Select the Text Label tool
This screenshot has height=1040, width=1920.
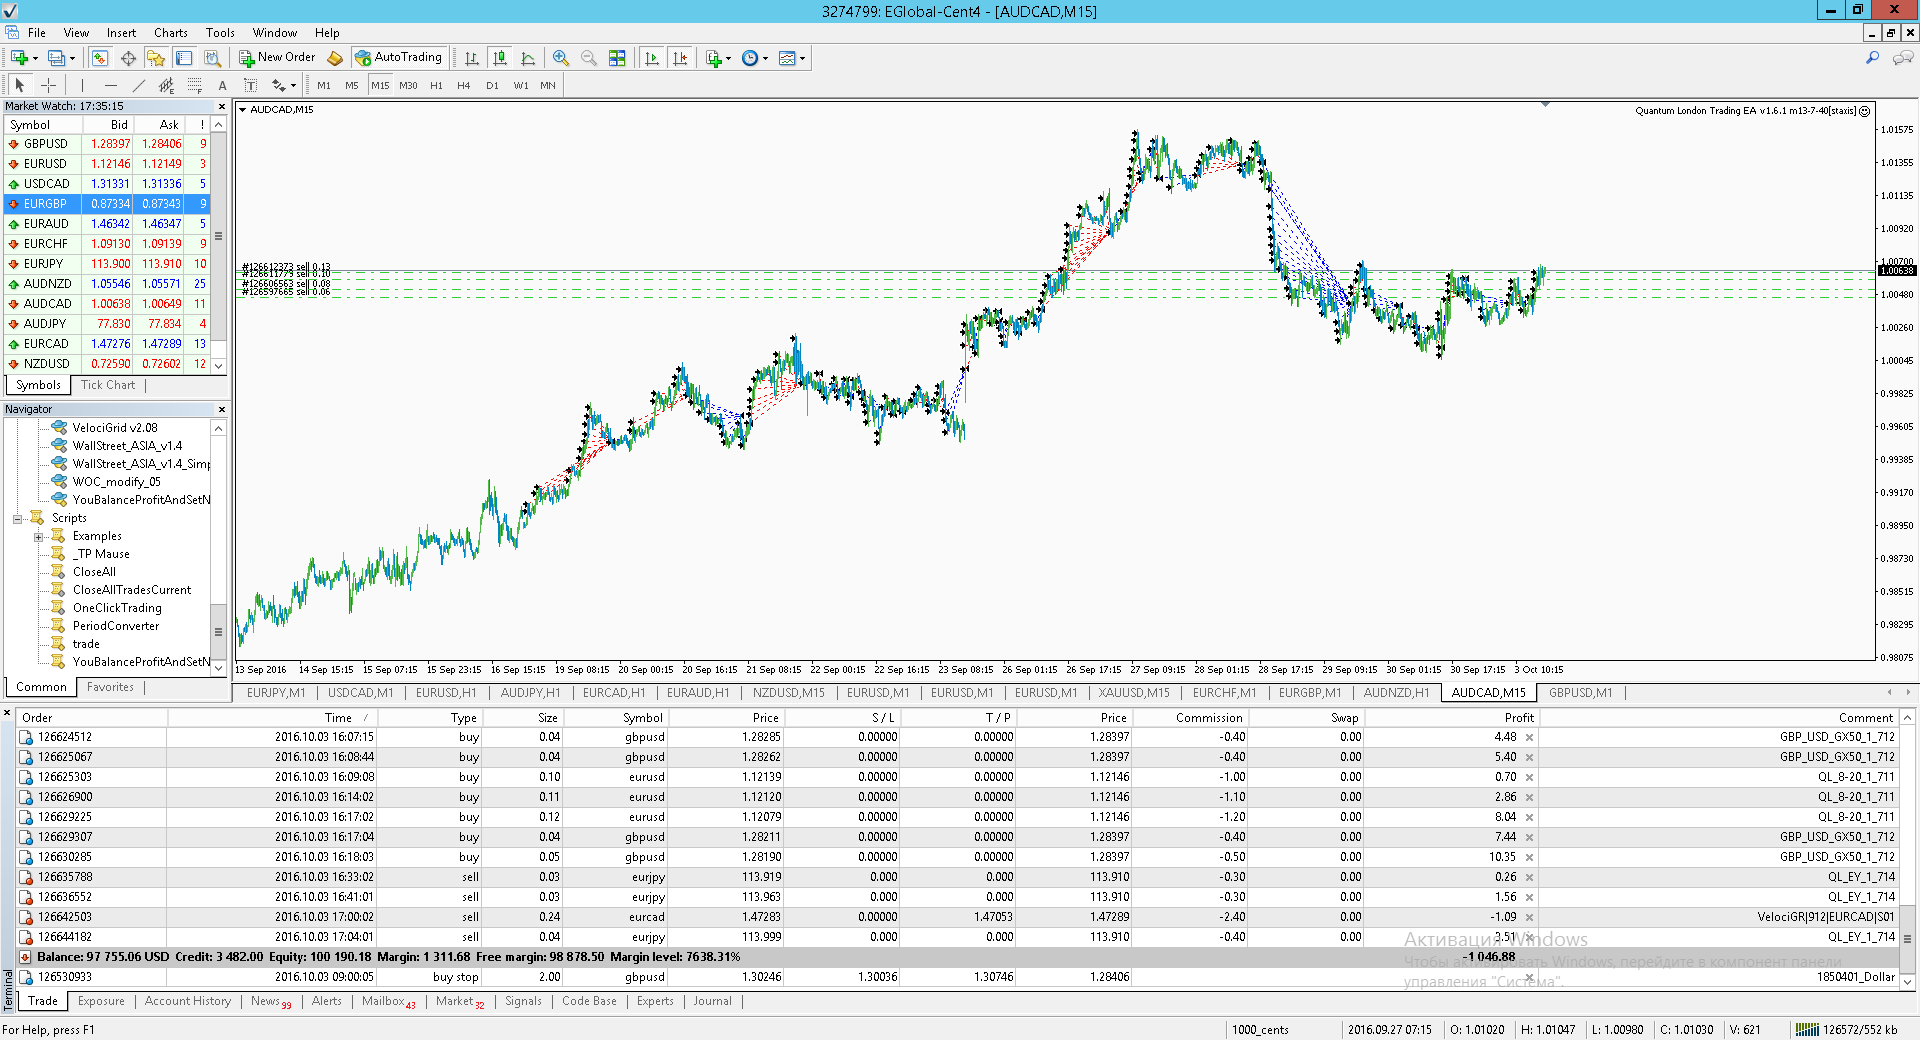(x=250, y=85)
